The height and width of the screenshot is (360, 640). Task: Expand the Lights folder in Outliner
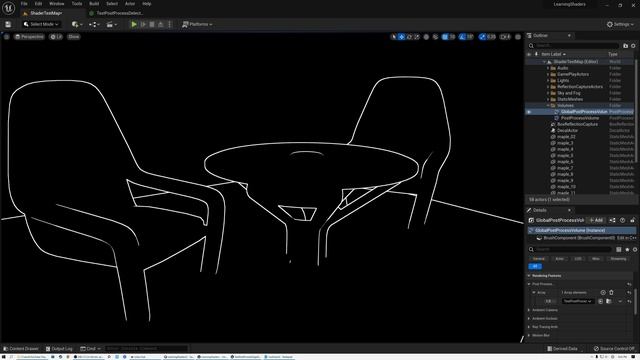click(548, 81)
